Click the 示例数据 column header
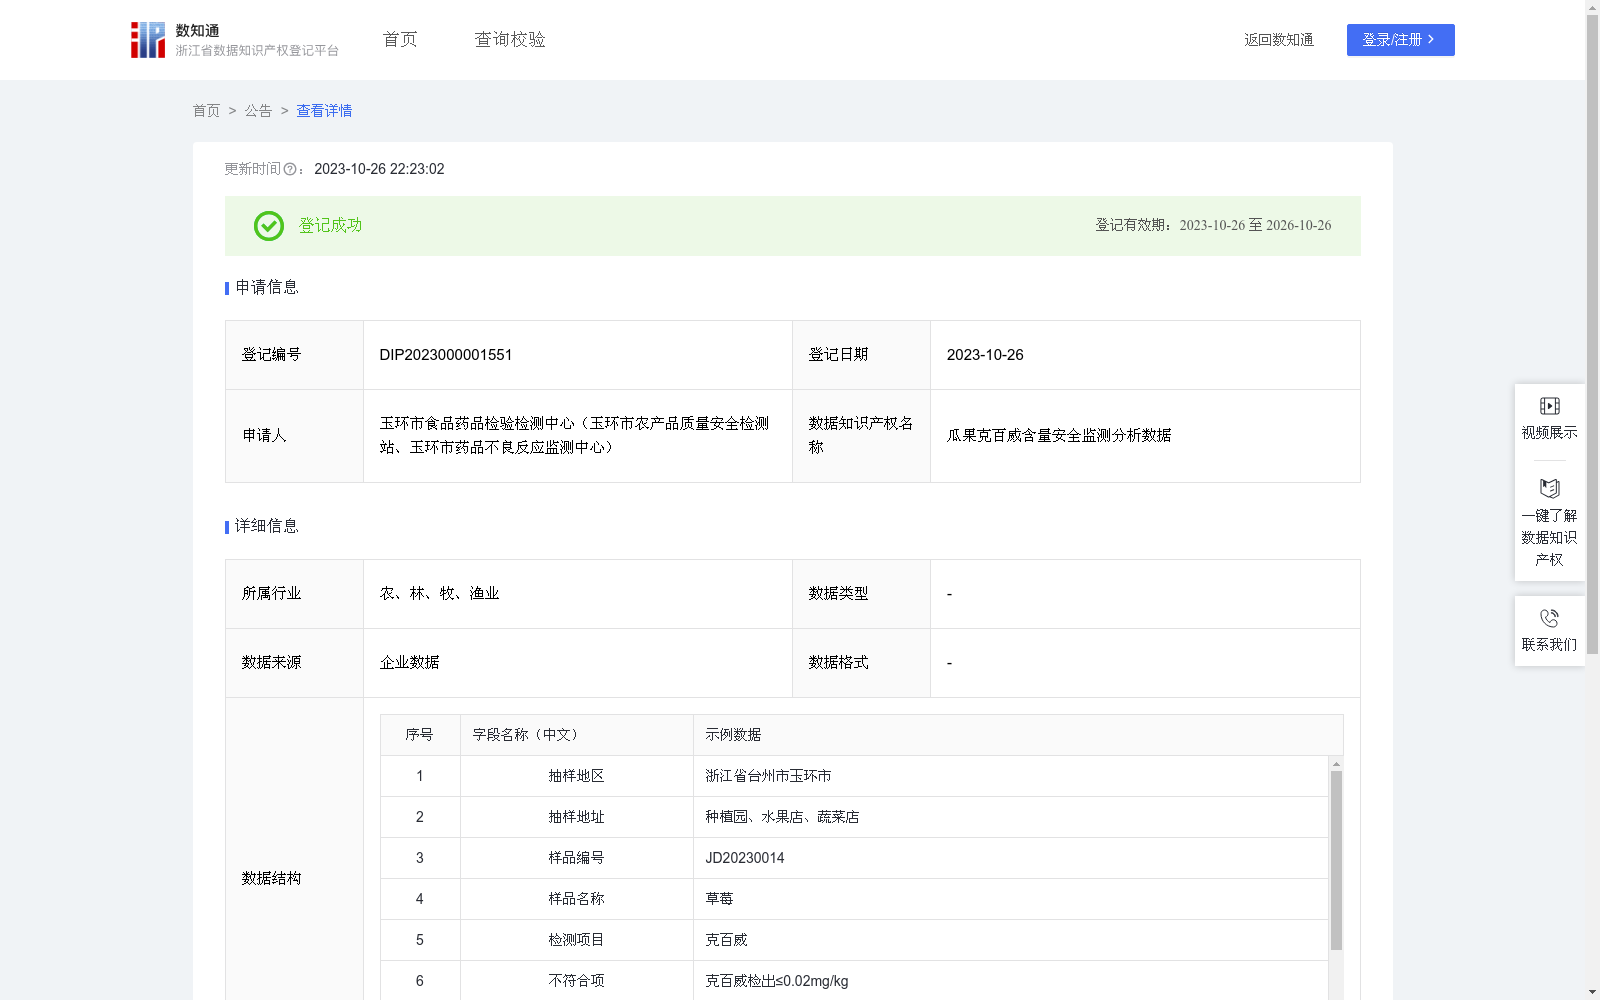This screenshot has height=1000, width=1600. pos(1018,735)
